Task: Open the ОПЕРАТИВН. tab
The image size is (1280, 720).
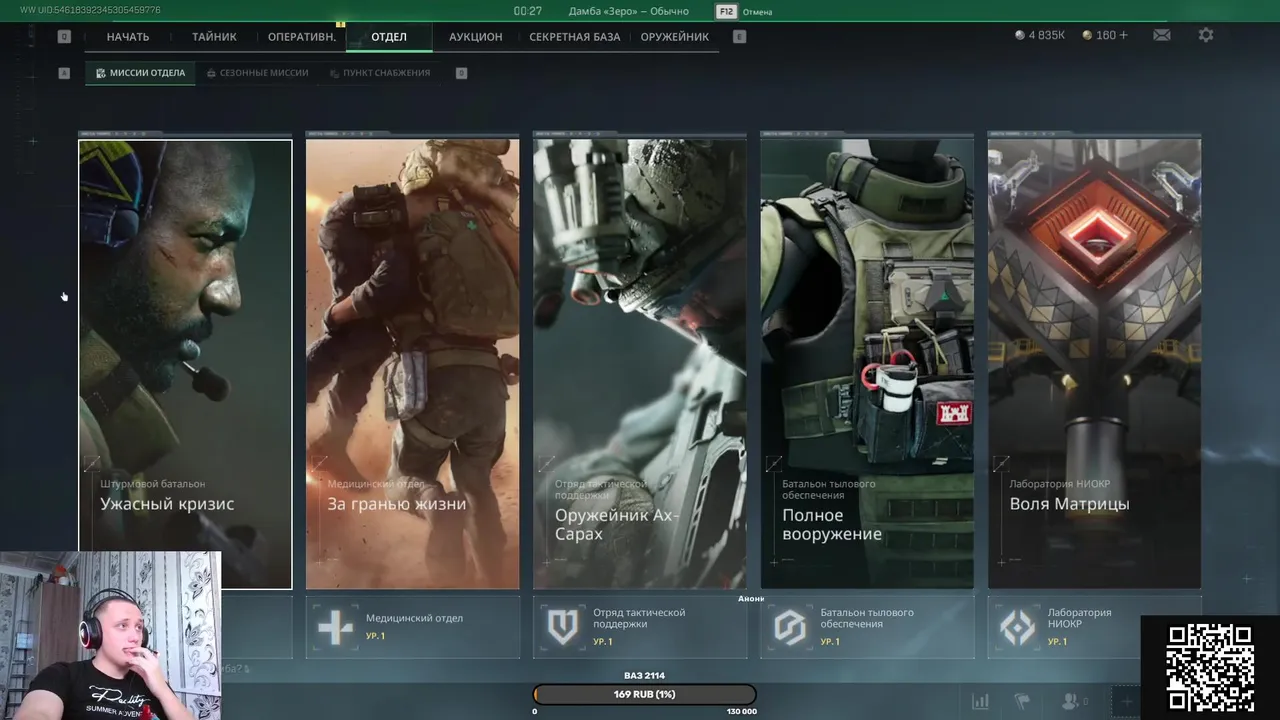Action: pyautogui.click(x=302, y=37)
